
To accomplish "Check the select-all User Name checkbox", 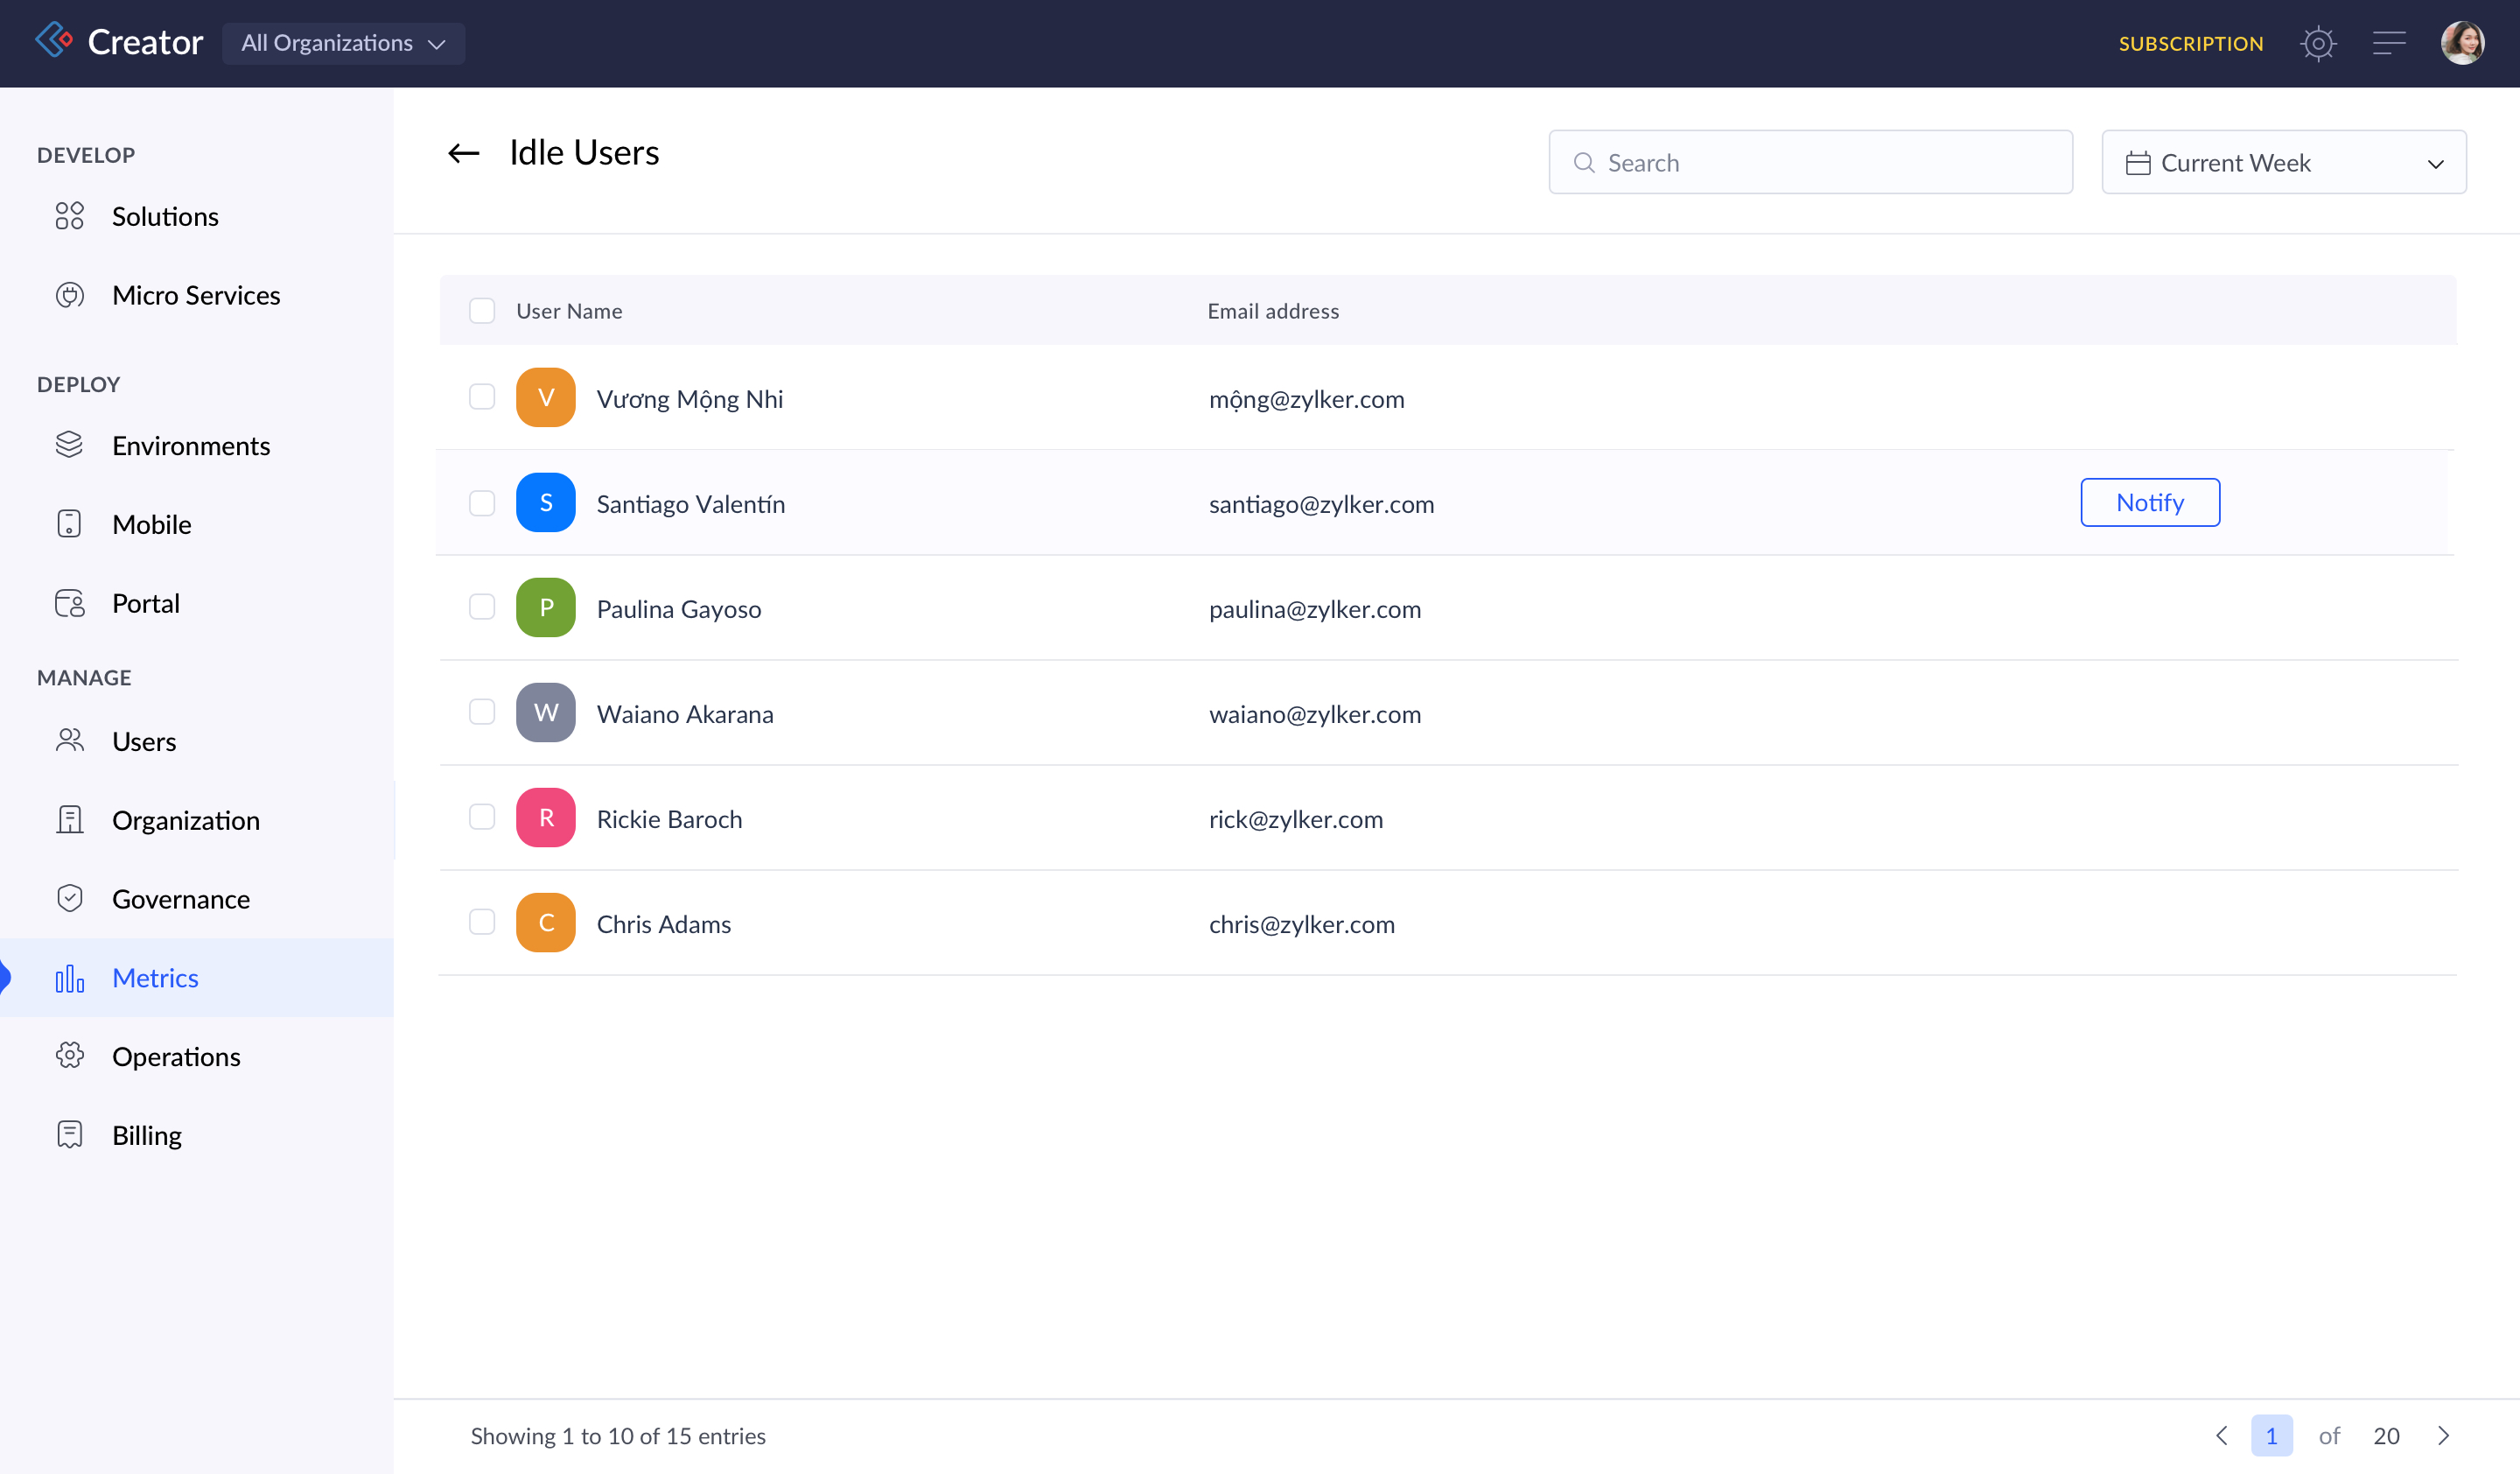I will tap(482, 311).
